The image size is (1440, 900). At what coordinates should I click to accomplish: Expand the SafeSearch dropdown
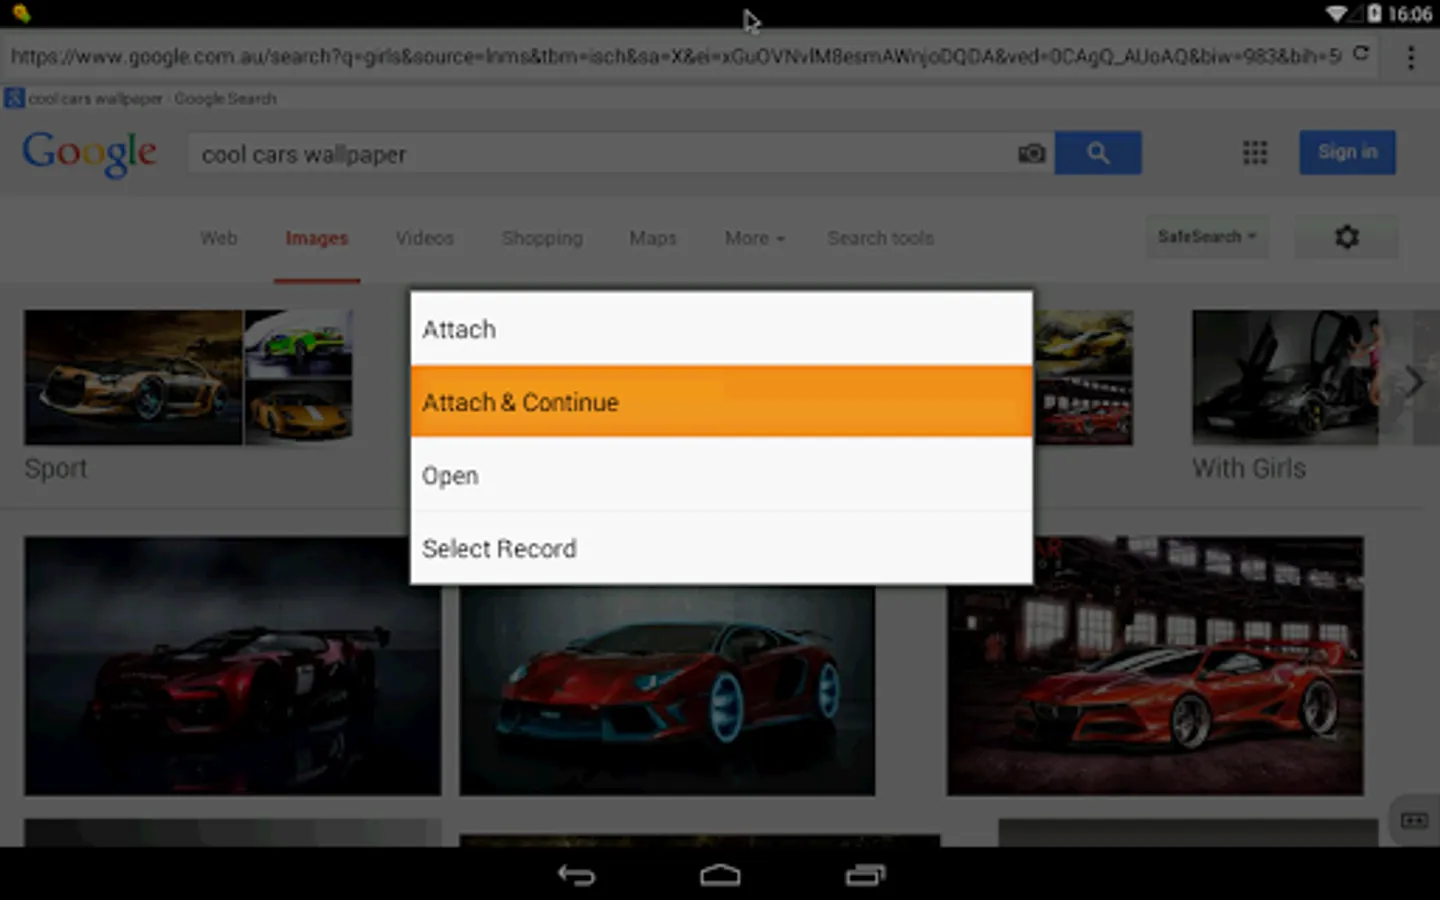tap(1207, 237)
